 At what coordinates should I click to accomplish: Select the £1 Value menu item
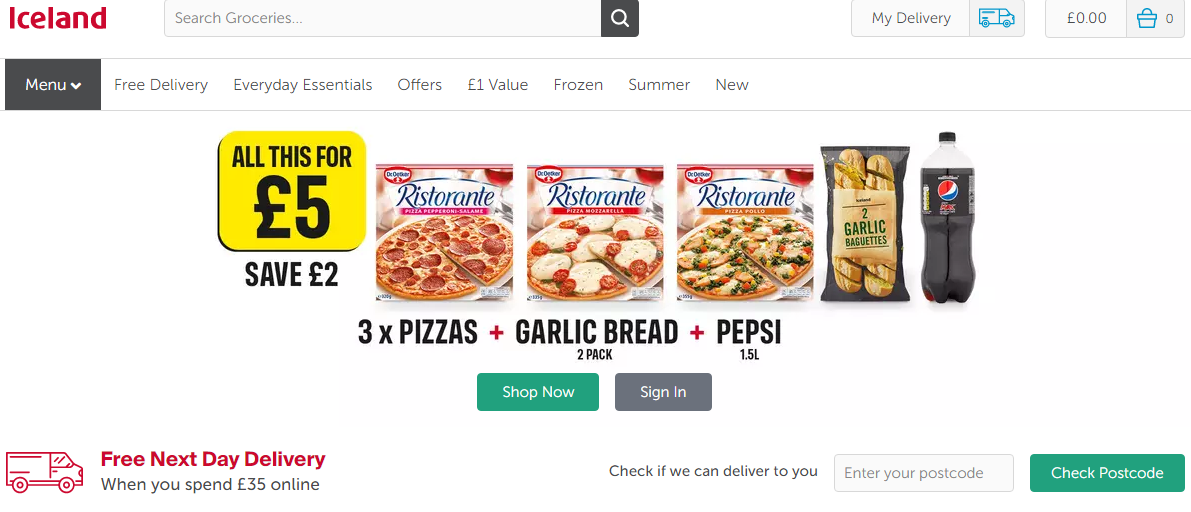[498, 85]
